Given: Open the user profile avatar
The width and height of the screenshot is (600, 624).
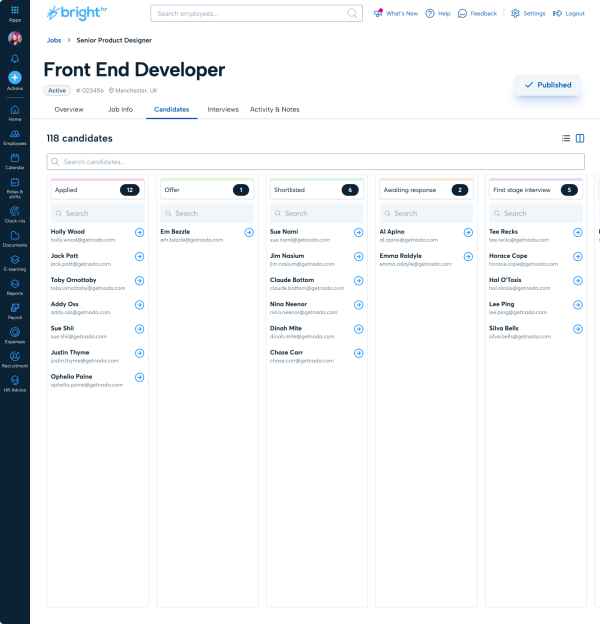Looking at the screenshot, I should coord(15,38).
